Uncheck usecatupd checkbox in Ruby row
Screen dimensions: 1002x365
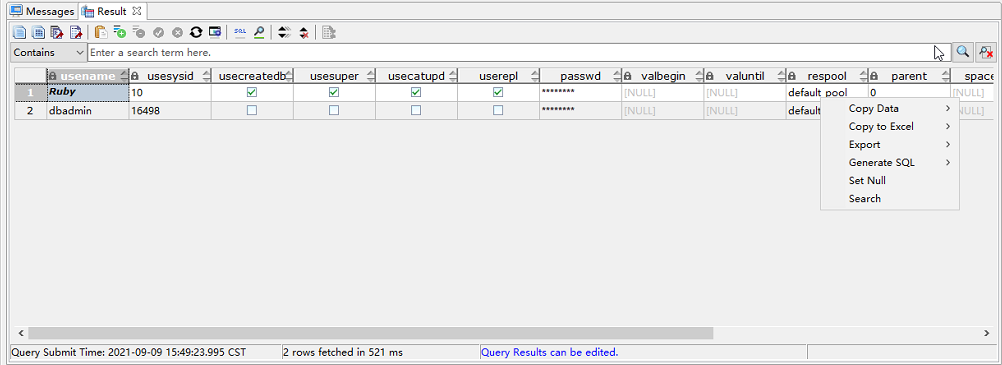(x=416, y=92)
